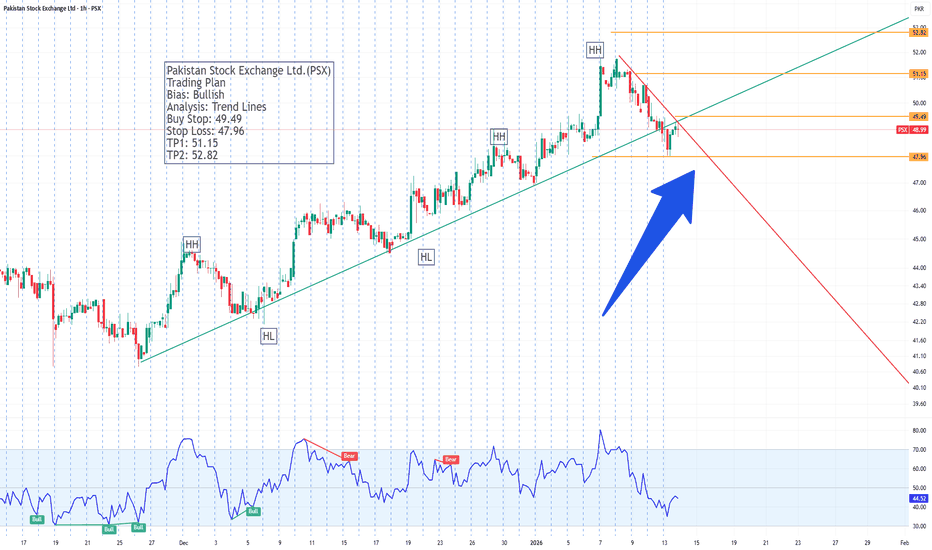Click the HL label near 19 December
Image resolution: width=932 pixels, height=550 pixels.
(427, 257)
